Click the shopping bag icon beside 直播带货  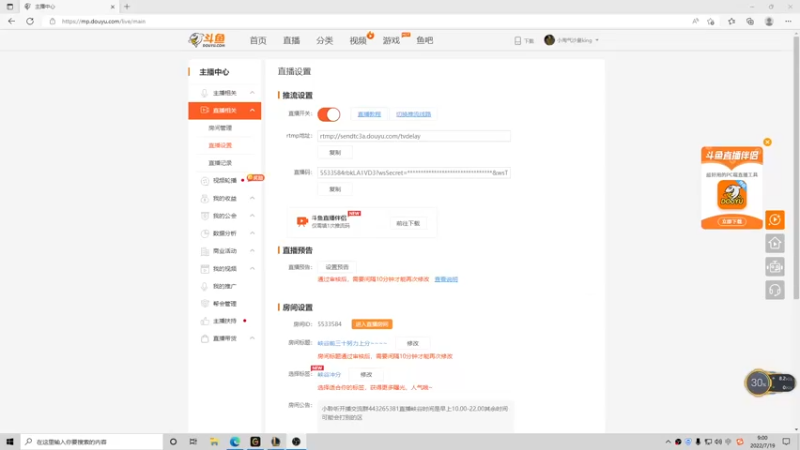coord(205,339)
